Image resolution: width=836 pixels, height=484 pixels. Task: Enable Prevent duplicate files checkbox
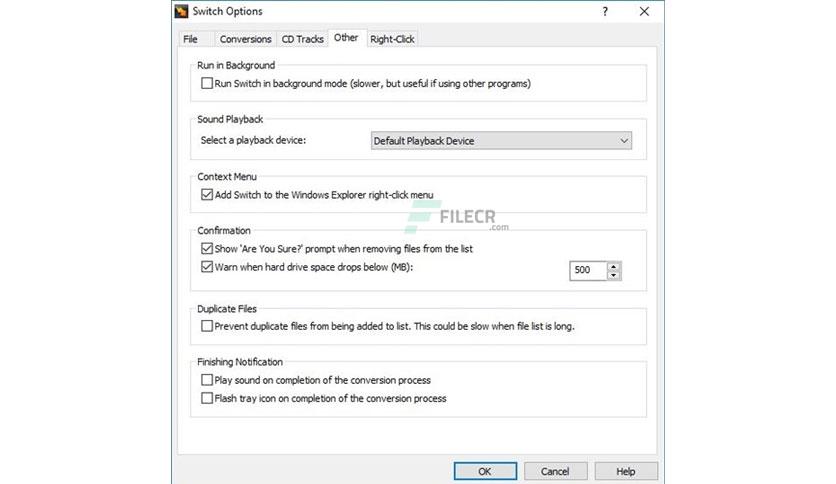pos(207,326)
